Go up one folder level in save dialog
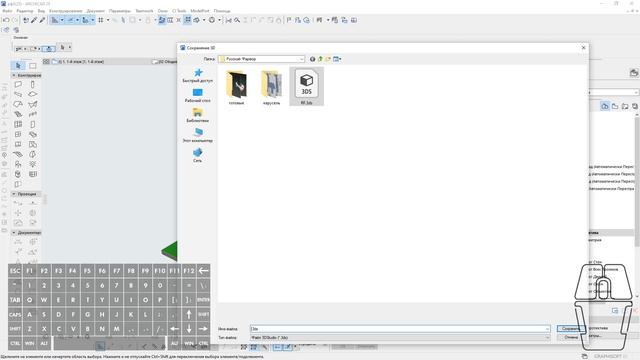The height and width of the screenshot is (360, 640). click(320, 59)
